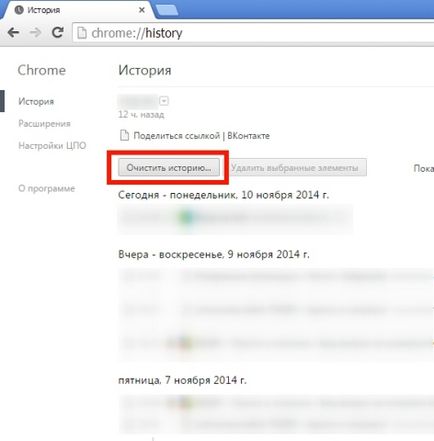This screenshot has height=441, width=434.
Task: Click the 'Вчера - воскресенье, 9 ноября 2014 г.' heading
Action: coord(214,255)
